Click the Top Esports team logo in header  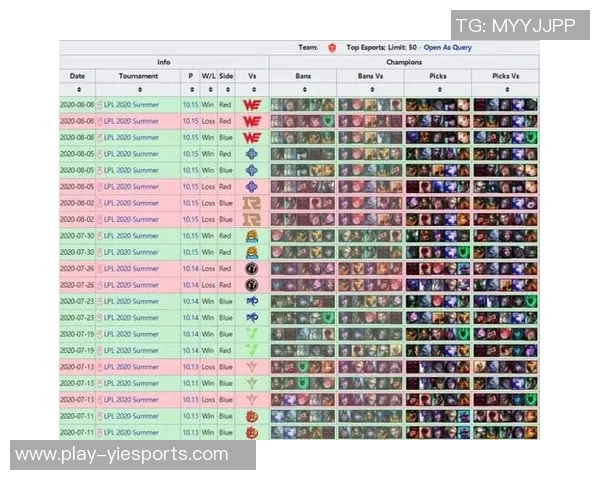[x=331, y=47]
